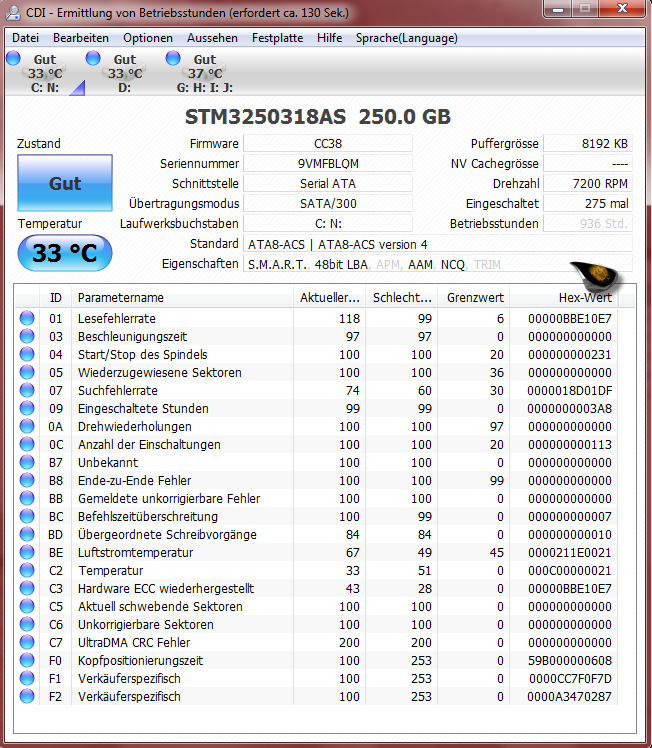Select the D: disk tab
Image resolution: width=652 pixels, height=748 pixels.
click(125, 73)
